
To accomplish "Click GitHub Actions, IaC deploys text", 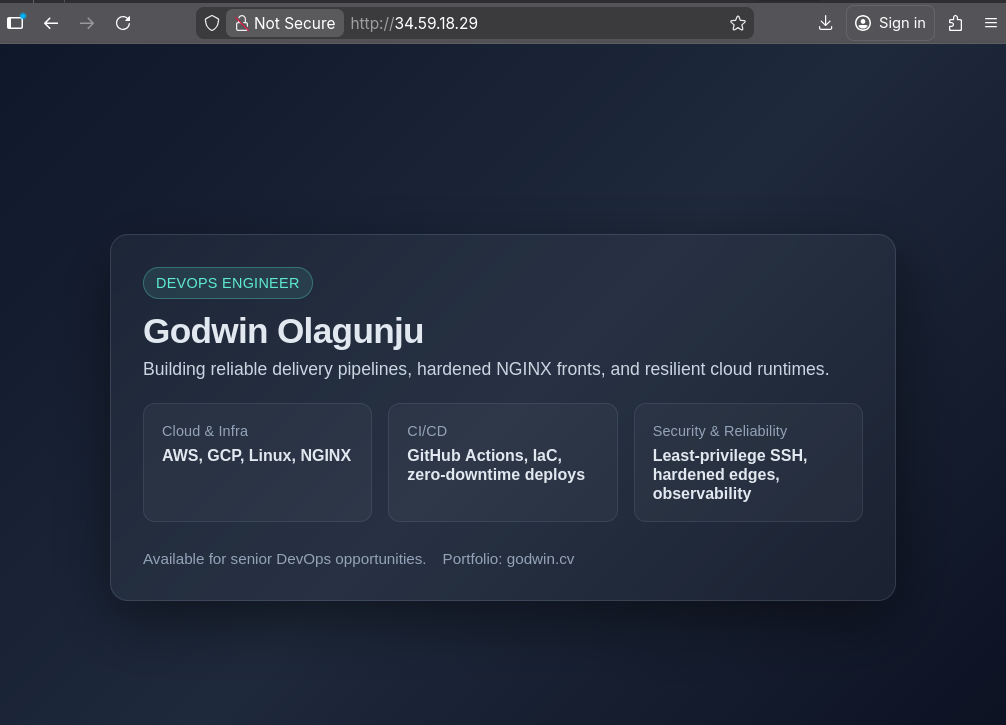I will pos(496,465).
